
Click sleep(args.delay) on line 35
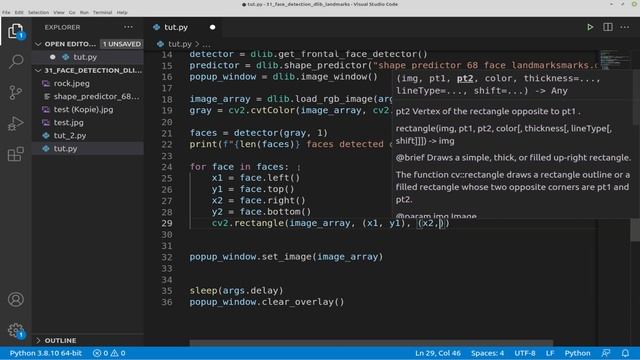[x=236, y=291]
